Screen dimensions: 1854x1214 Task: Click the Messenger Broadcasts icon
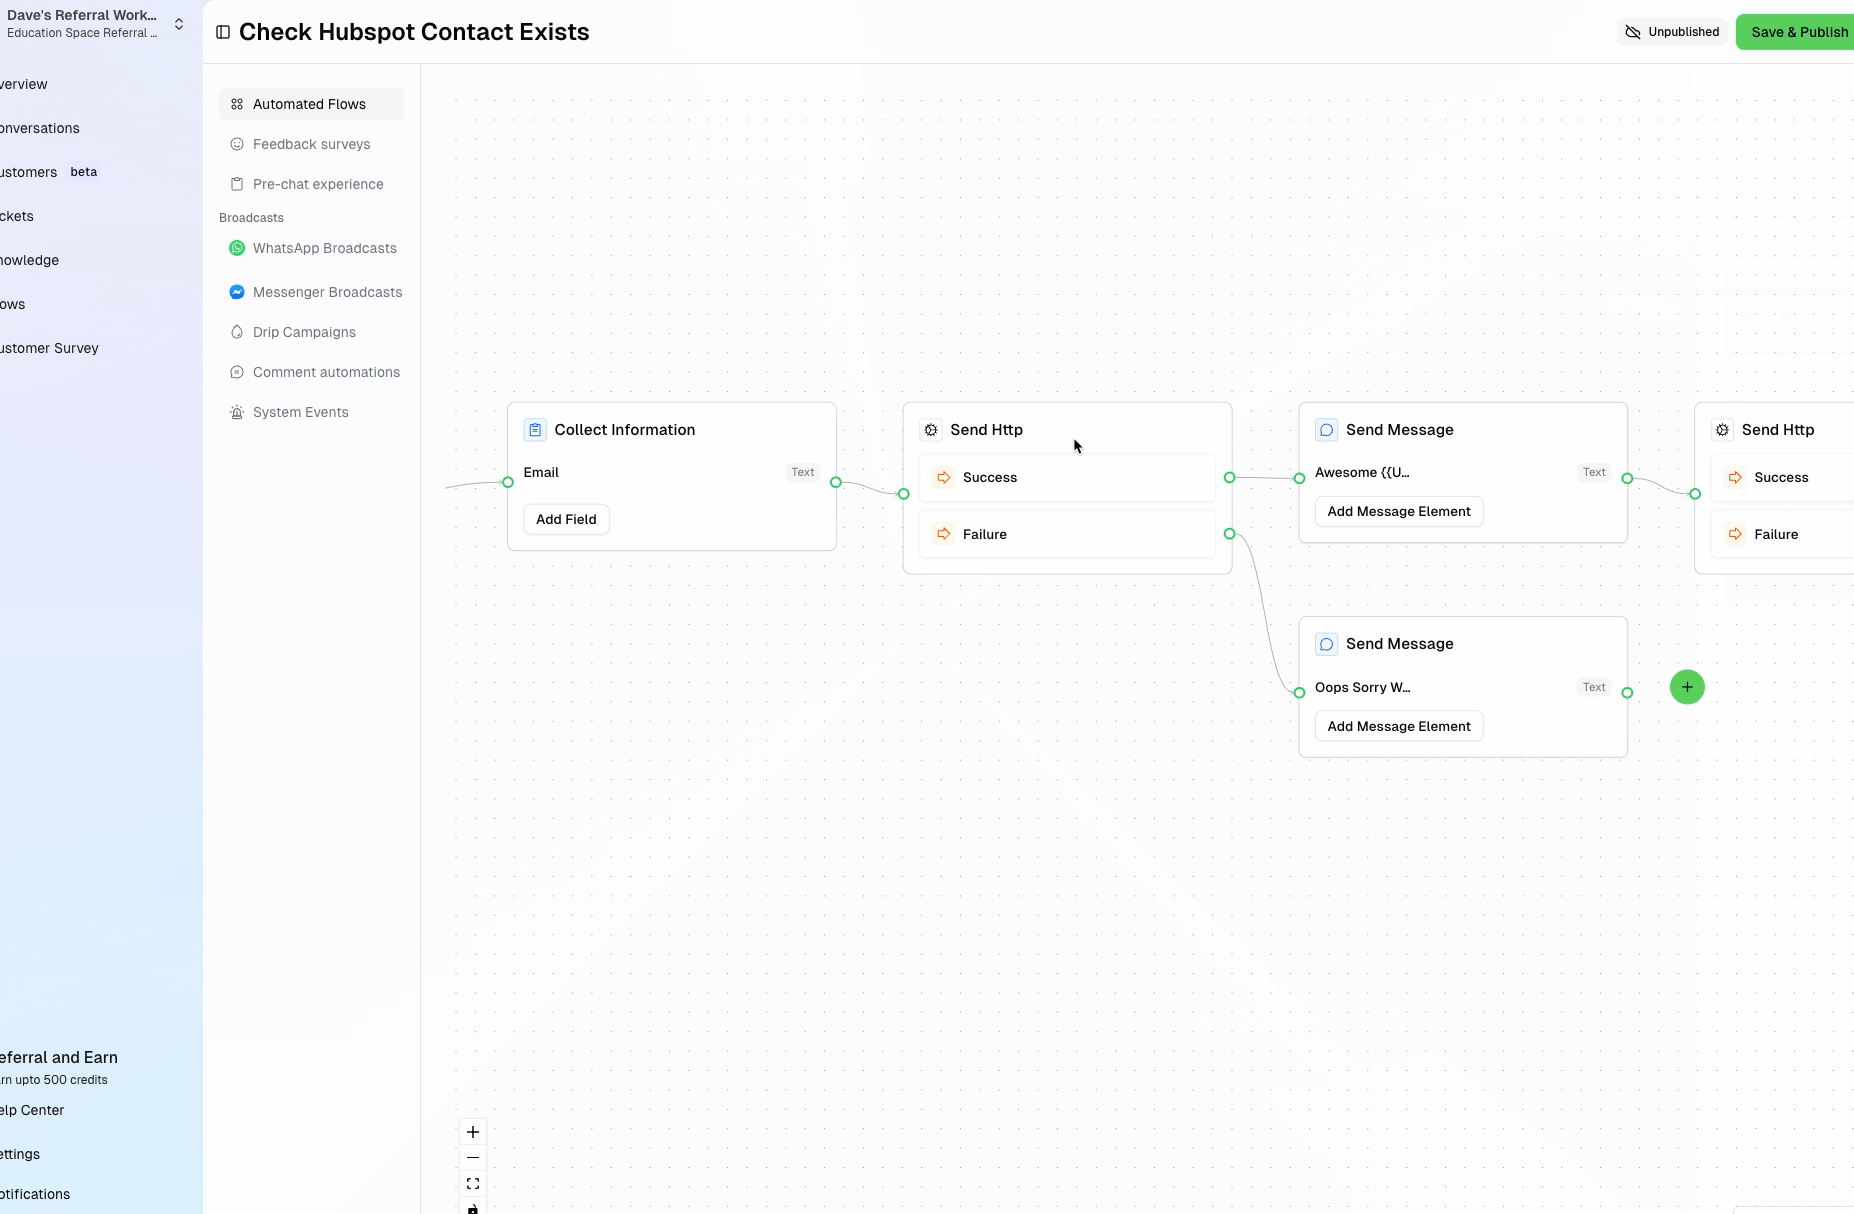coord(236,291)
